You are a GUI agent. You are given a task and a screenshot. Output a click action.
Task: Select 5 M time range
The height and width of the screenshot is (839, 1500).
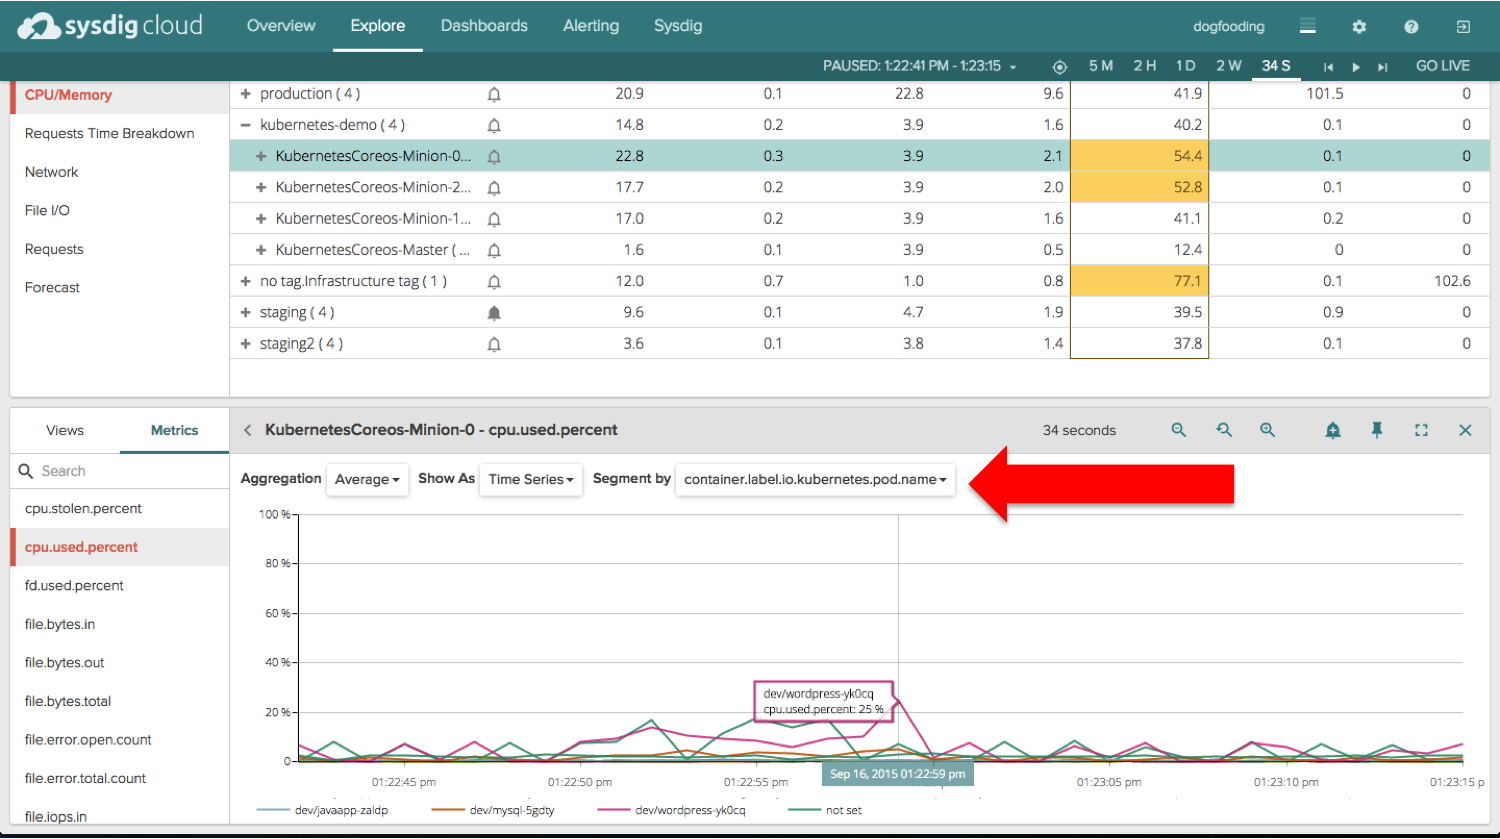point(1101,66)
